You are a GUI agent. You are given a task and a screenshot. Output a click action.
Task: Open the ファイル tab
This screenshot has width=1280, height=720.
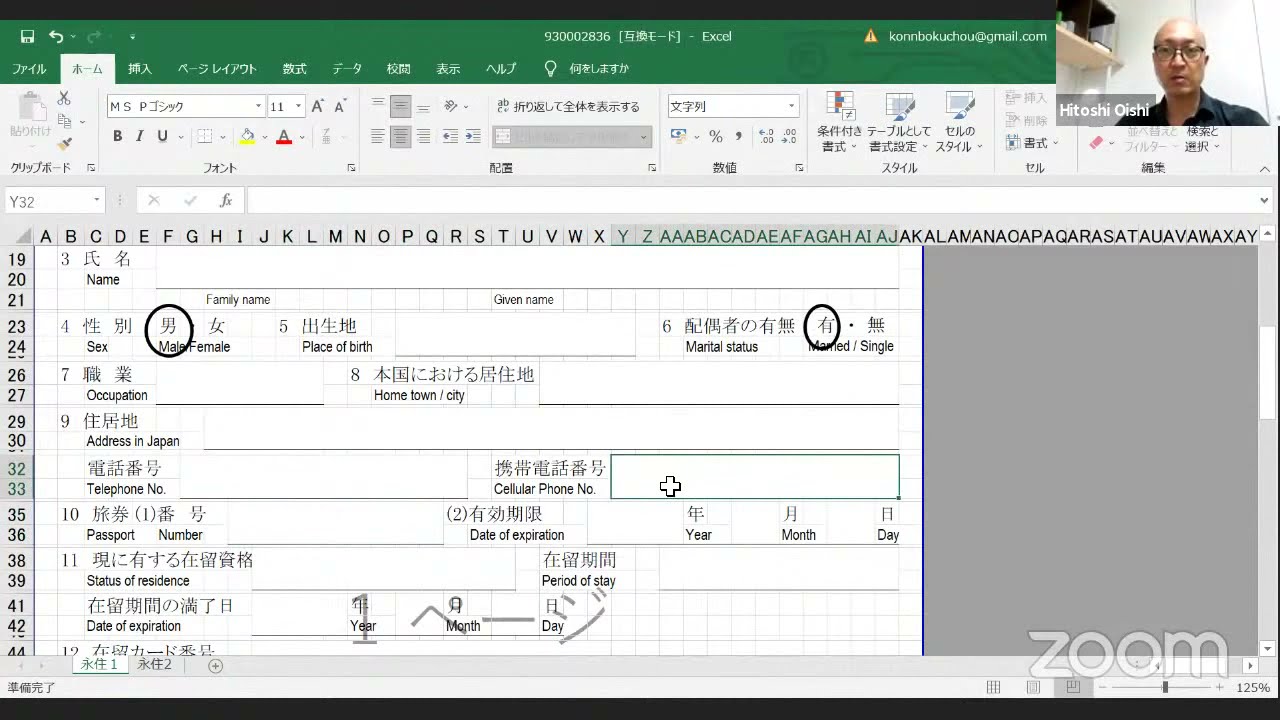29,69
